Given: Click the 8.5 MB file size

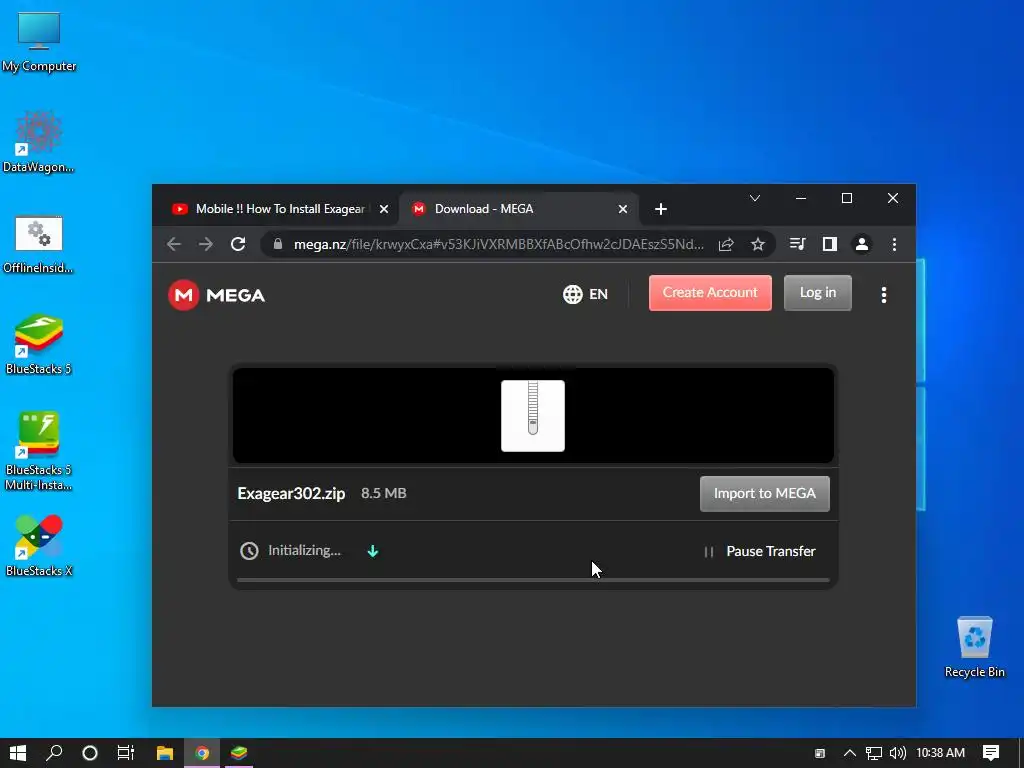Looking at the screenshot, I should [x=384, y=494].
